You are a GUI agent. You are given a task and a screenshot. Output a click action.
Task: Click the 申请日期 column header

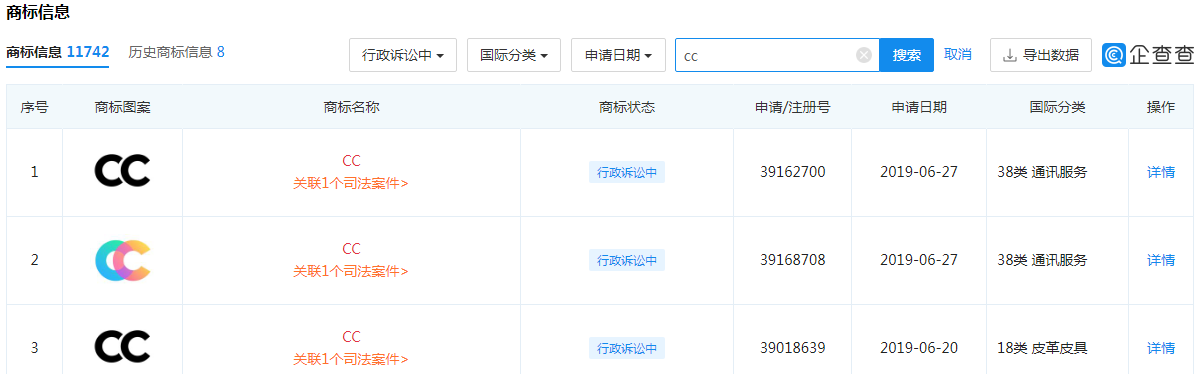(x=919, y=107)
